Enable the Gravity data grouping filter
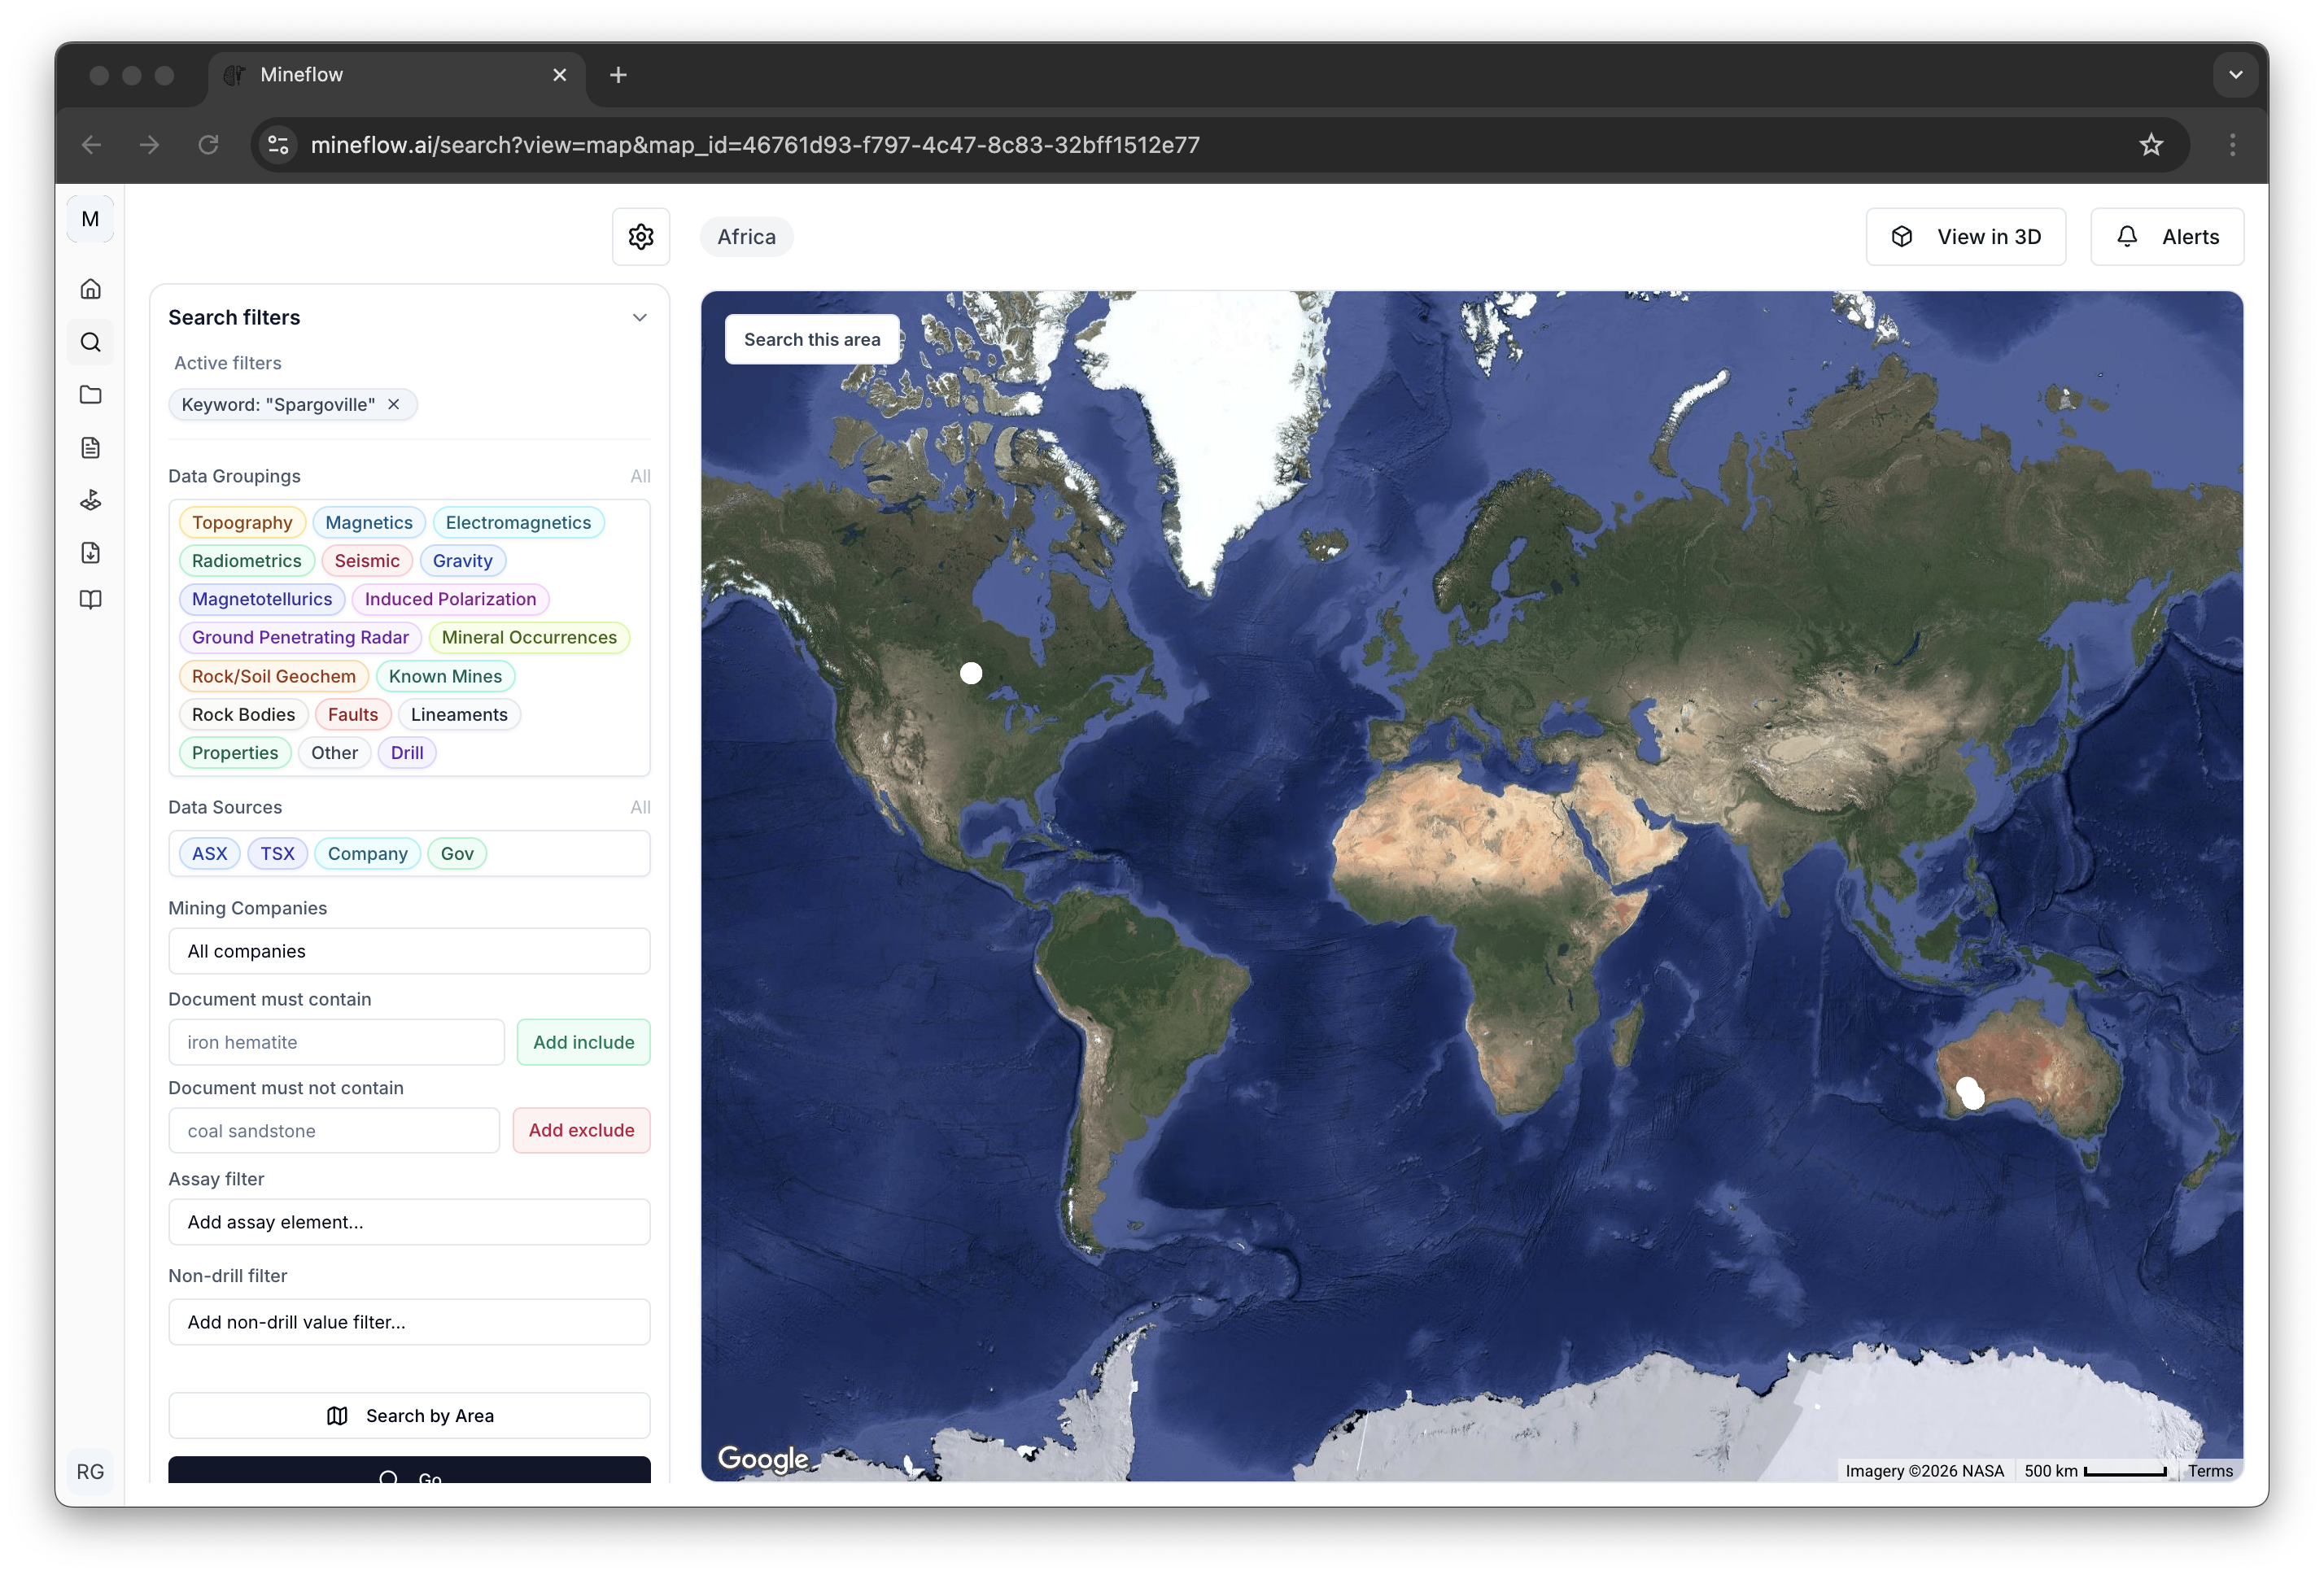 (463, 560)
